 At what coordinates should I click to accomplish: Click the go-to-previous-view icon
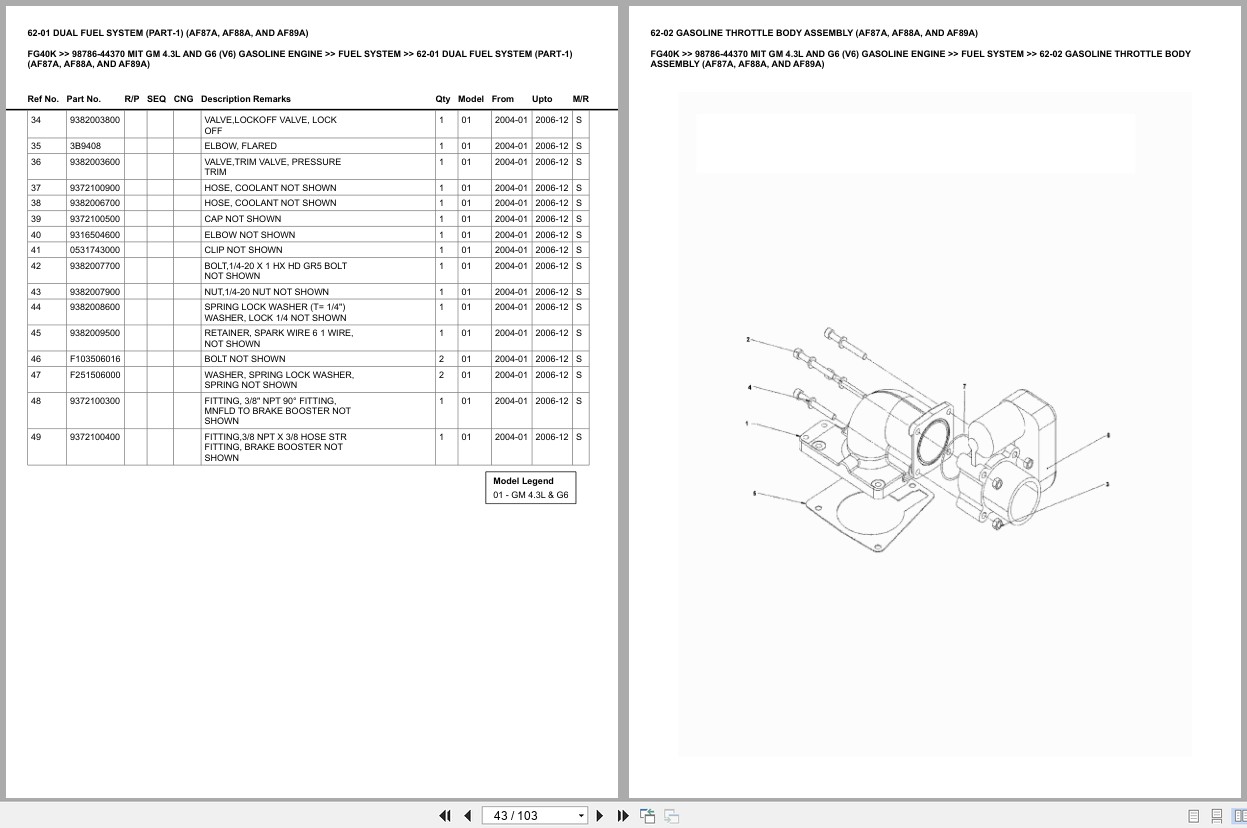tap(647, 816)
